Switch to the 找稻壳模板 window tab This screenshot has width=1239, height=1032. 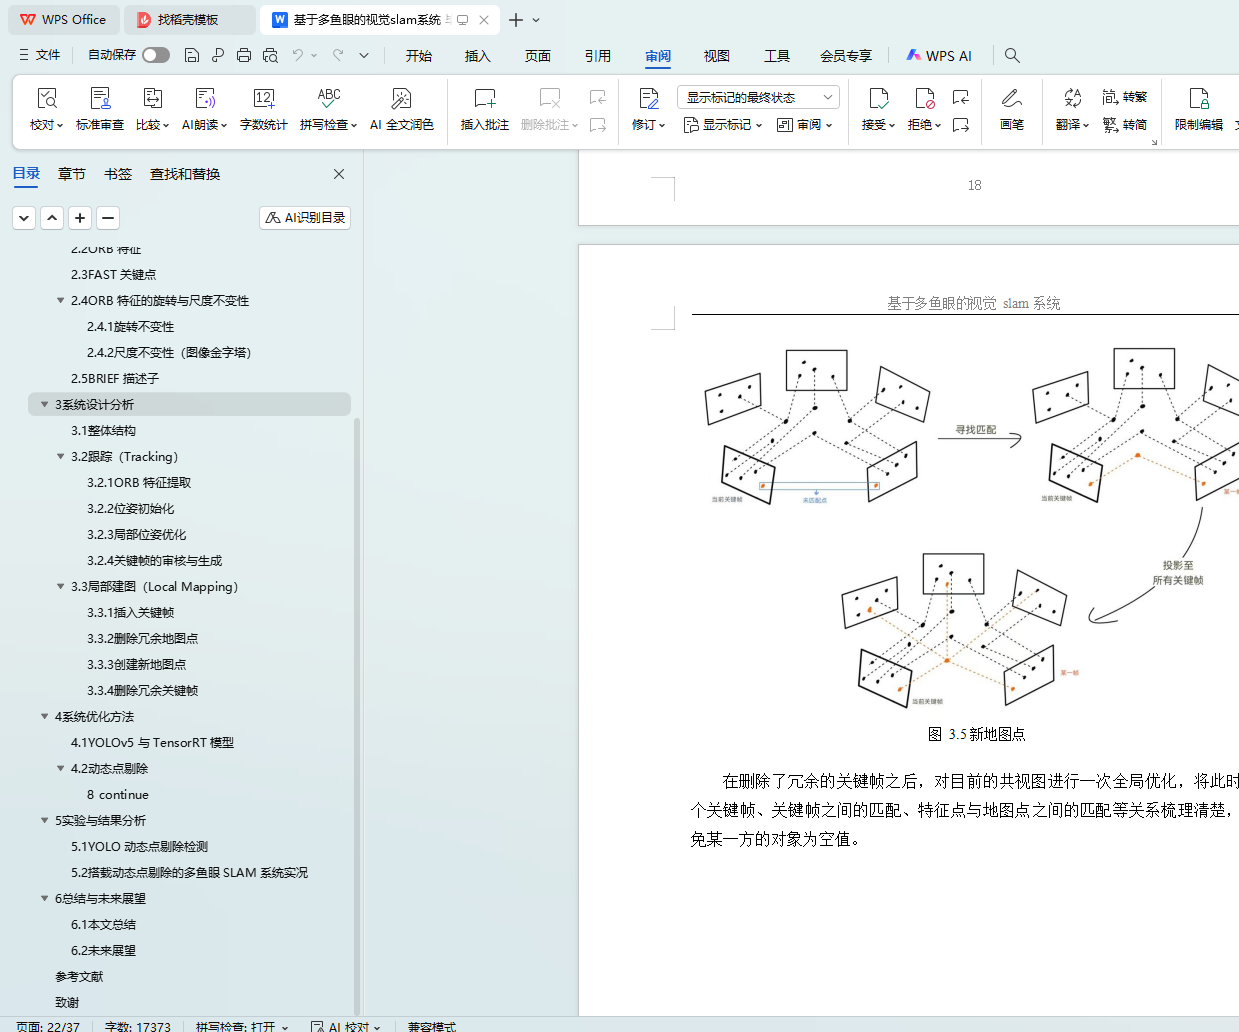pos(190,20)
